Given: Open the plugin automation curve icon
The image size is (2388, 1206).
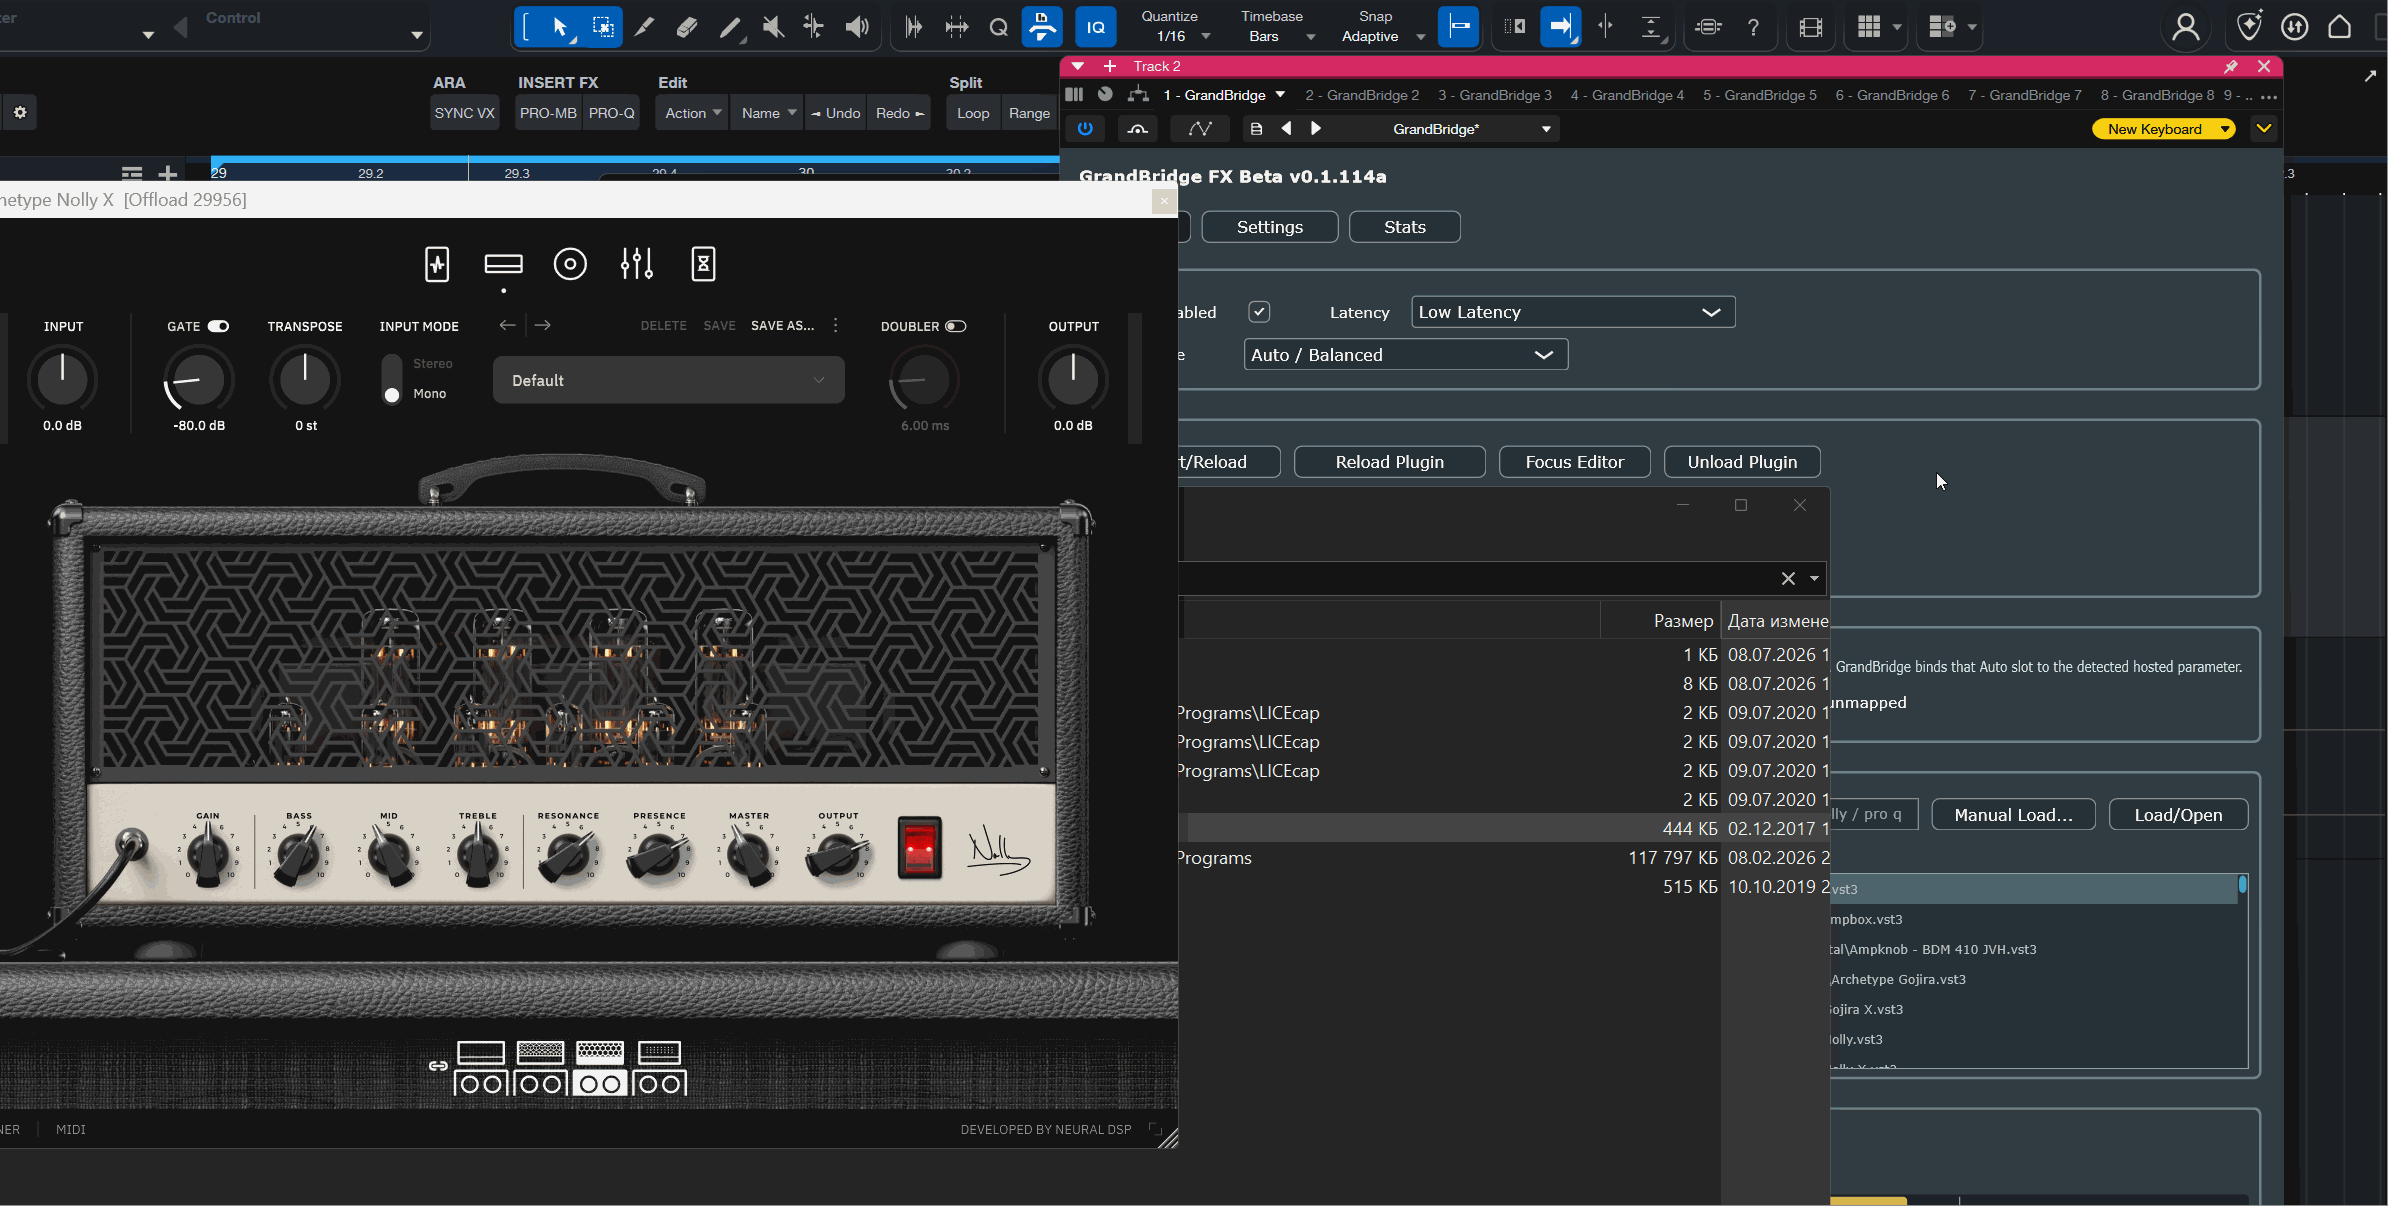Looking at the screenshot, I should coord(1200,128).
